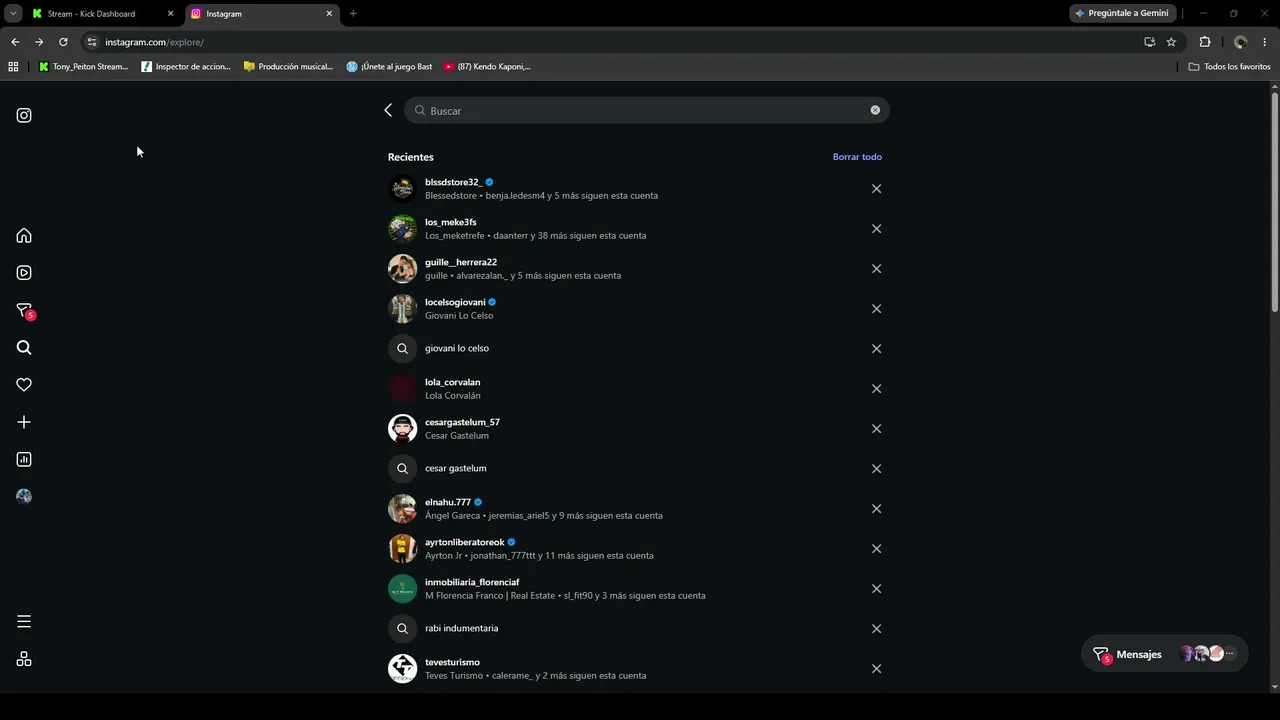Remove cesargastelum_57 from recent searches
The height and width of the screenshot is (720, 1280).
(876, 429)
